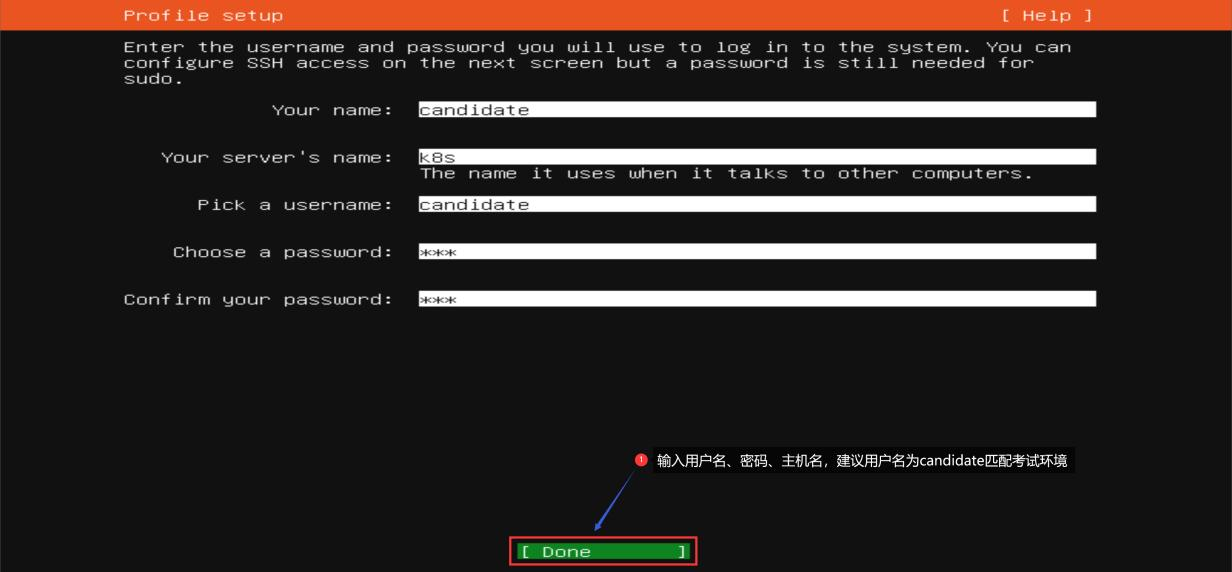The image size is (1232, 572).
Task: Click the "Choose a password:" label
Action: 283,252
